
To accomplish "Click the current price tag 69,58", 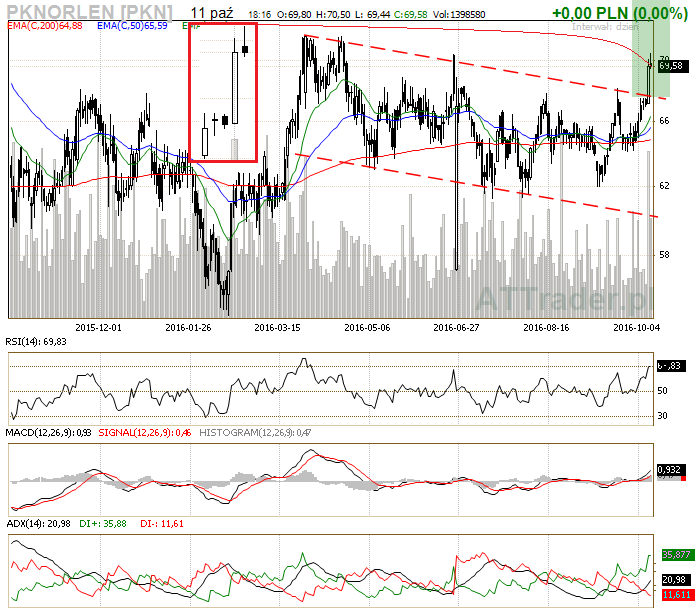I will (673, 66).
